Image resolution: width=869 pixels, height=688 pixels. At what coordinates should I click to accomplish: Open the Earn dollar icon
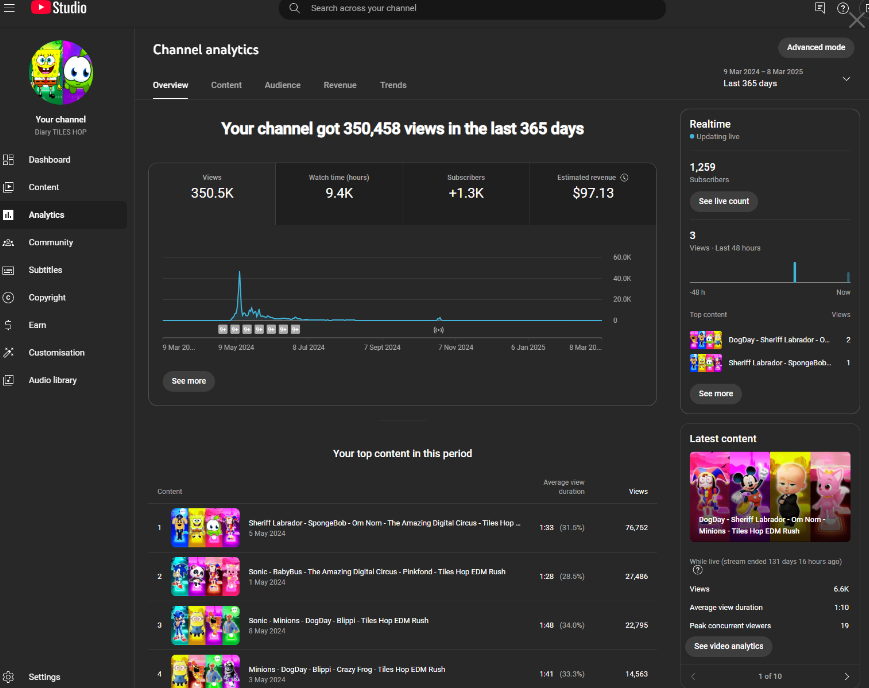coord(8,325)
